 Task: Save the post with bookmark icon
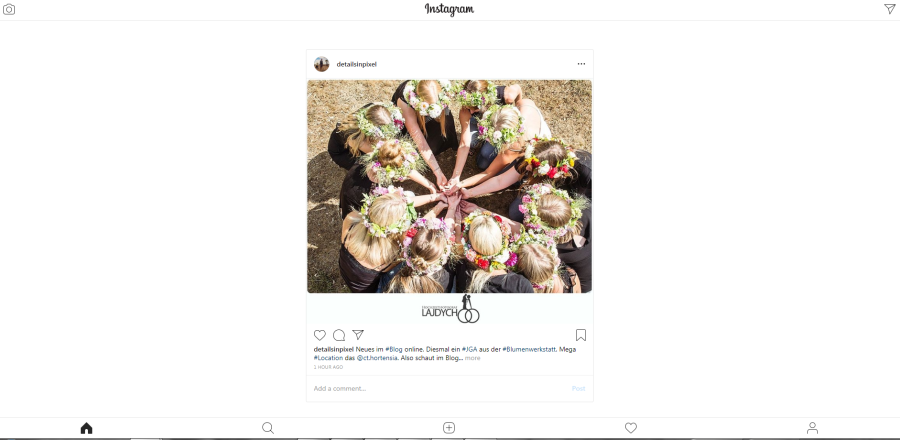[581, 335]
